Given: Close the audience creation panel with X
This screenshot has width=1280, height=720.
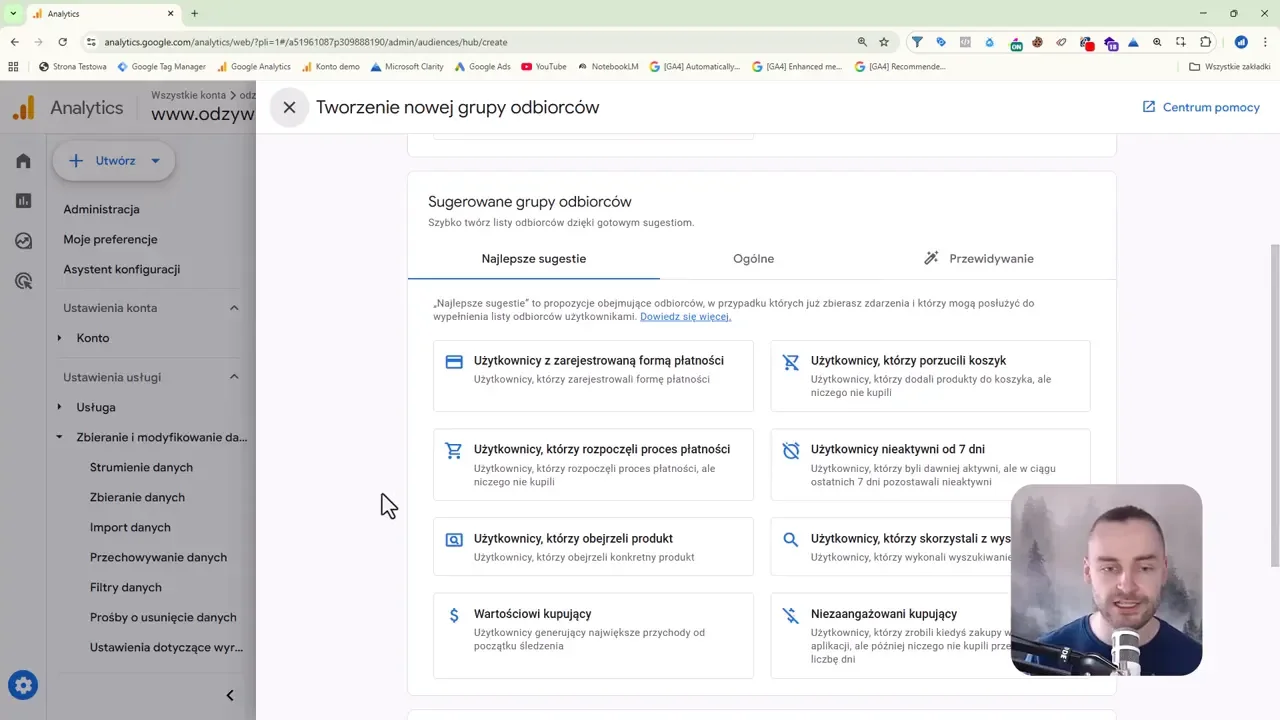Looking at the screenshot, I should point(289,107).
